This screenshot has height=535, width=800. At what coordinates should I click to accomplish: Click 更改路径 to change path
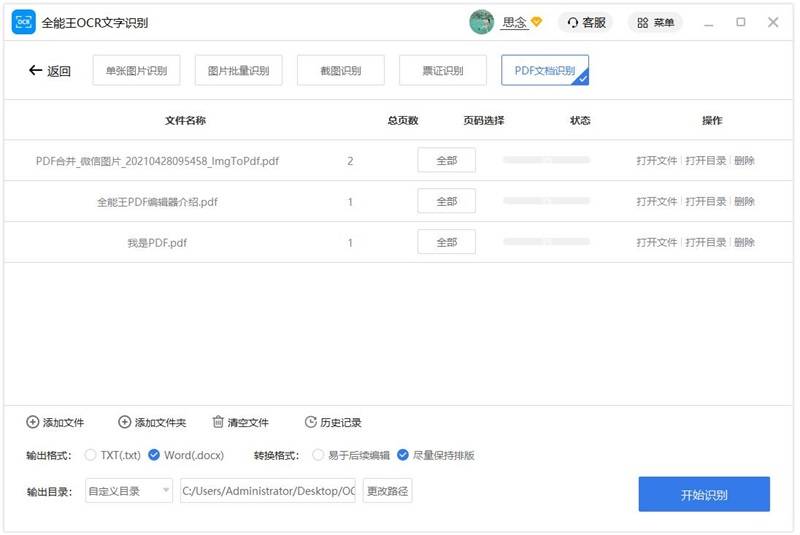tap(387, 491)
